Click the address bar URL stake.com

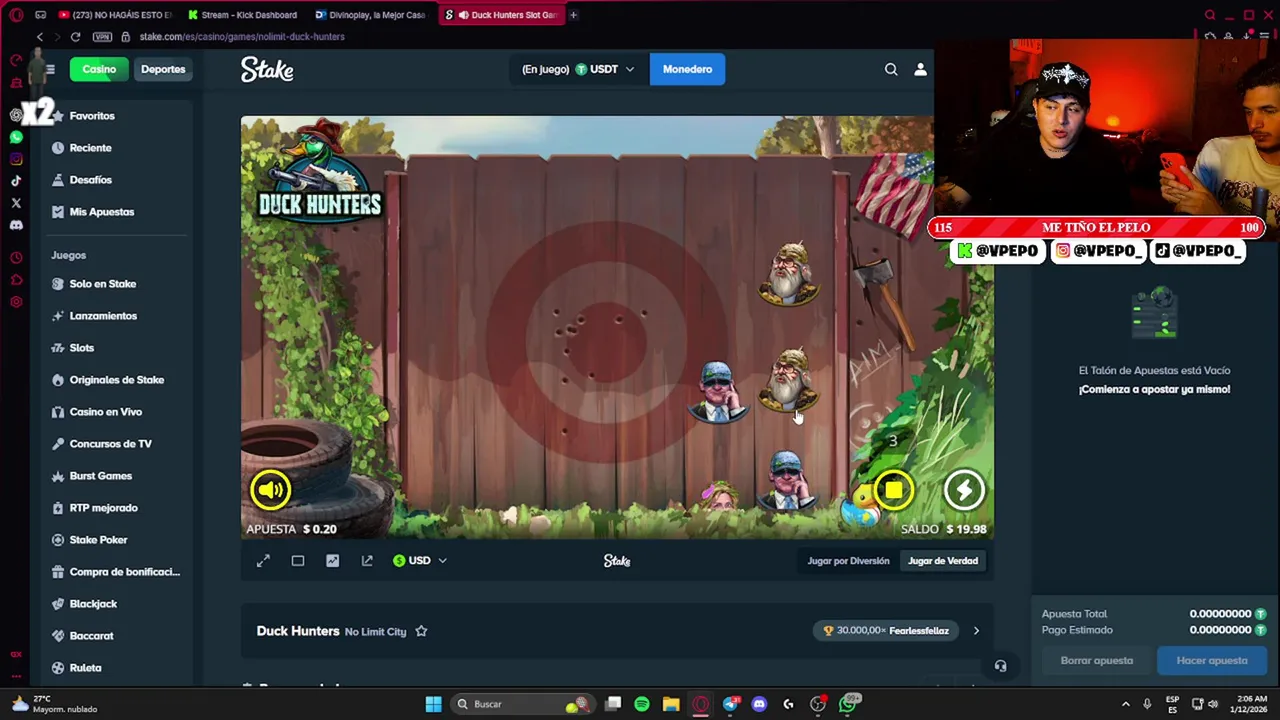[242, 37]
